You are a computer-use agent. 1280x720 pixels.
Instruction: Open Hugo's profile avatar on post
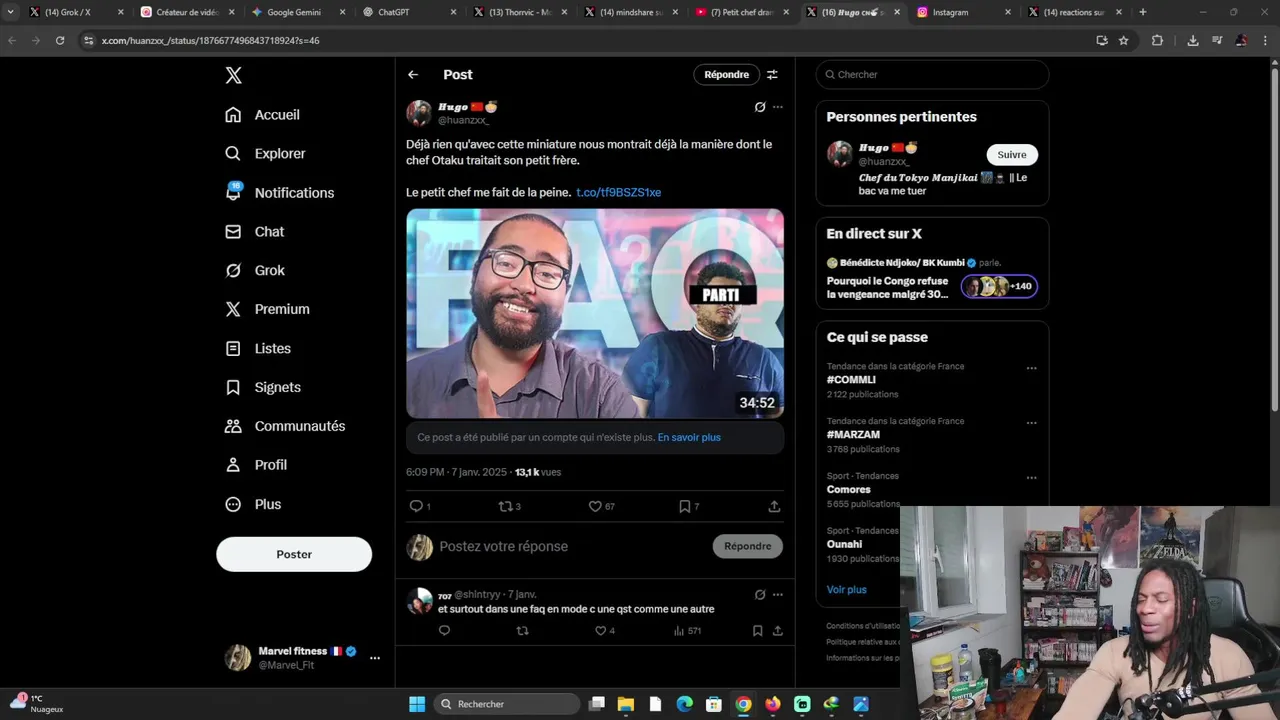(x=419, y=112)
